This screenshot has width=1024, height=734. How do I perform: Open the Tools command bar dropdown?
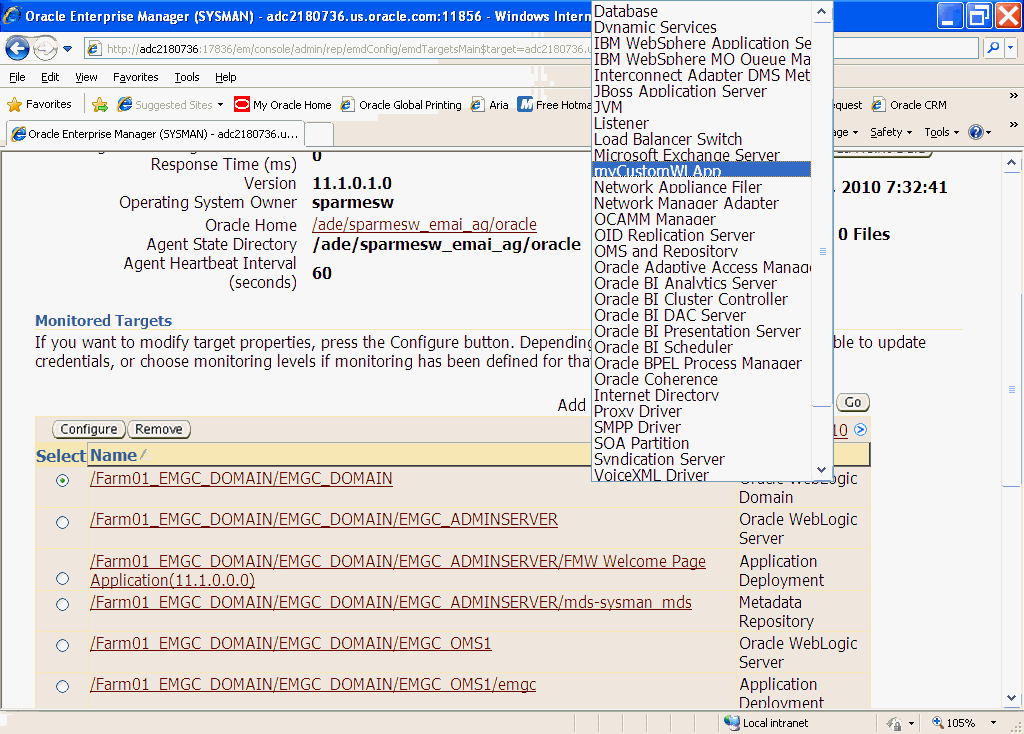[942, 132]
